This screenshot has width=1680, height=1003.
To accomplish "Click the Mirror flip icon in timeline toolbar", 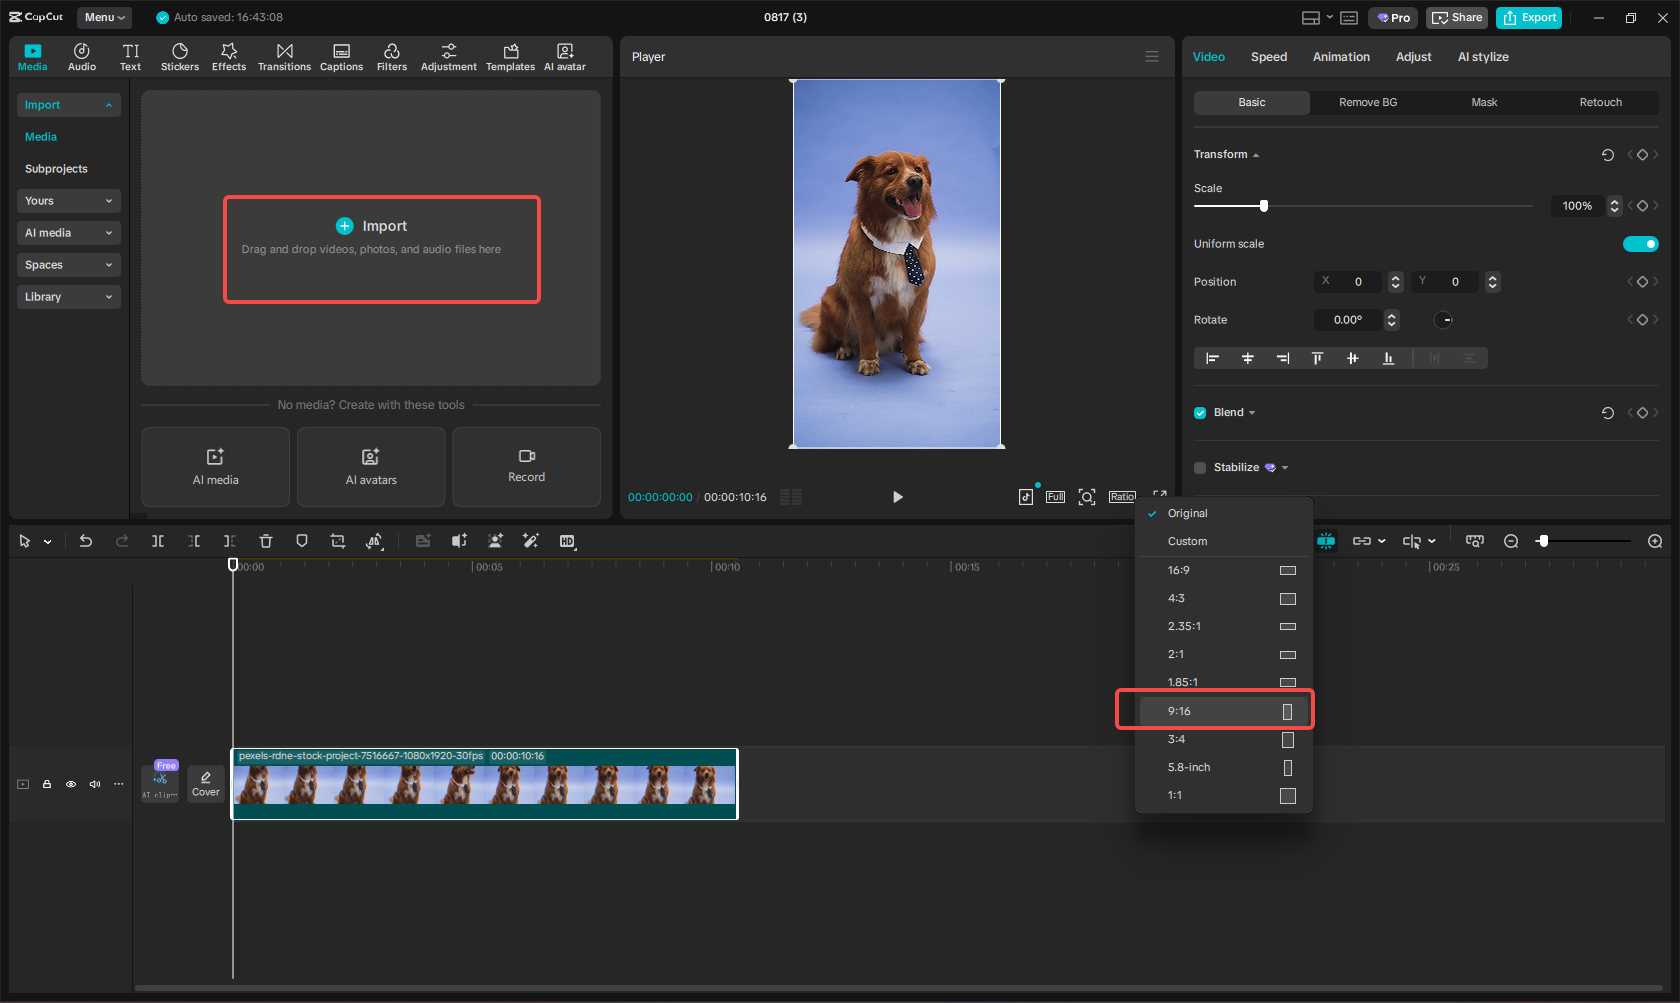I will pos(374,541).
